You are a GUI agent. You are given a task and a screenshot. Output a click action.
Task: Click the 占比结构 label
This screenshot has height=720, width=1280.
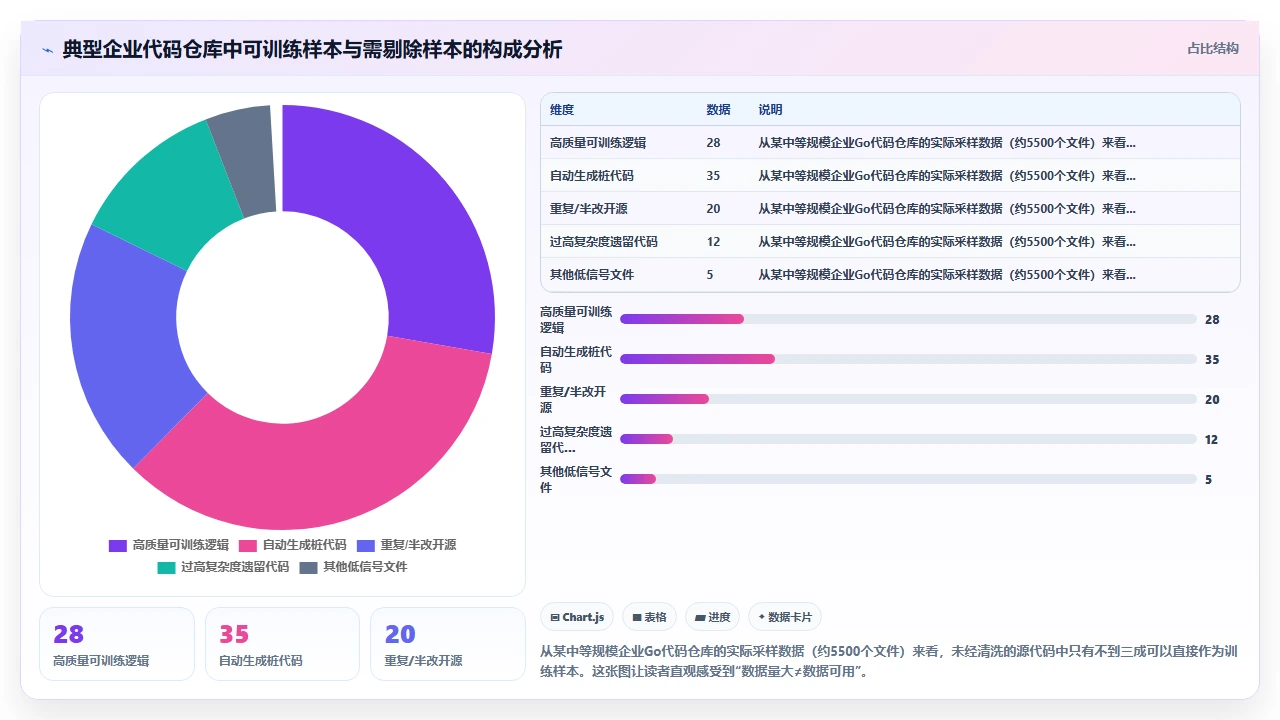[x=1213, y=48]
